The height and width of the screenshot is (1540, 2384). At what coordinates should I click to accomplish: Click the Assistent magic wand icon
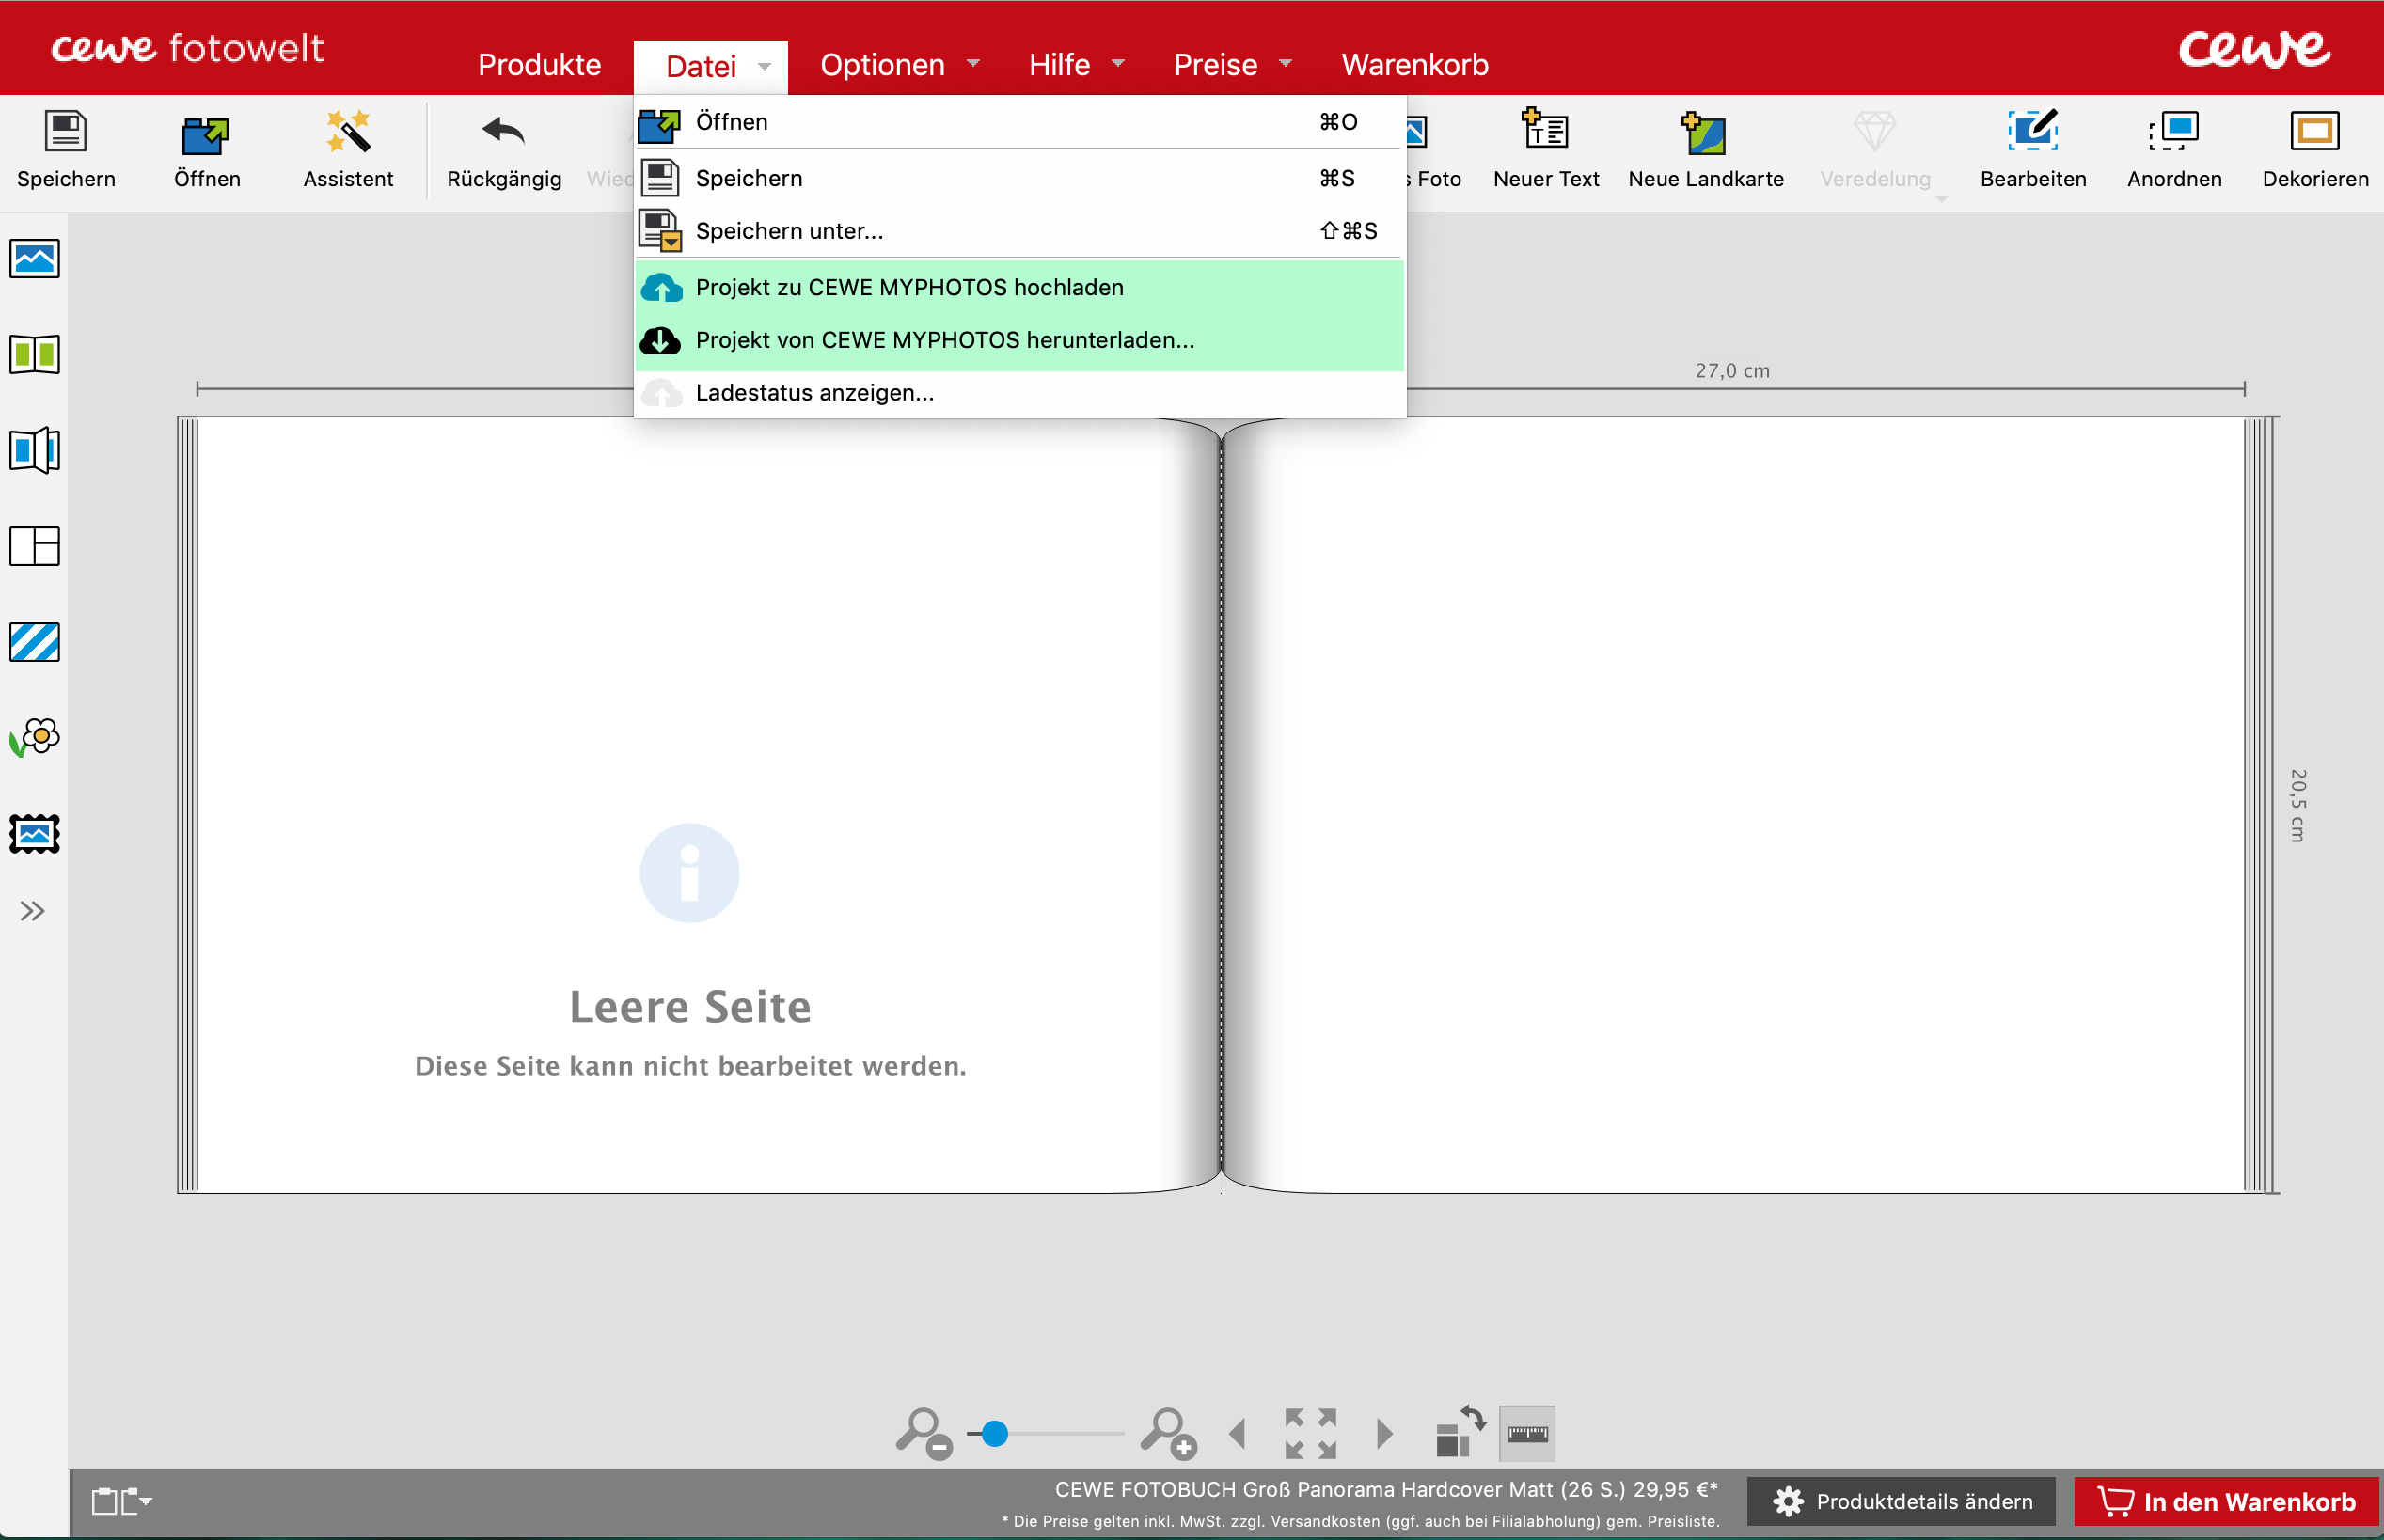pos(347,133)
